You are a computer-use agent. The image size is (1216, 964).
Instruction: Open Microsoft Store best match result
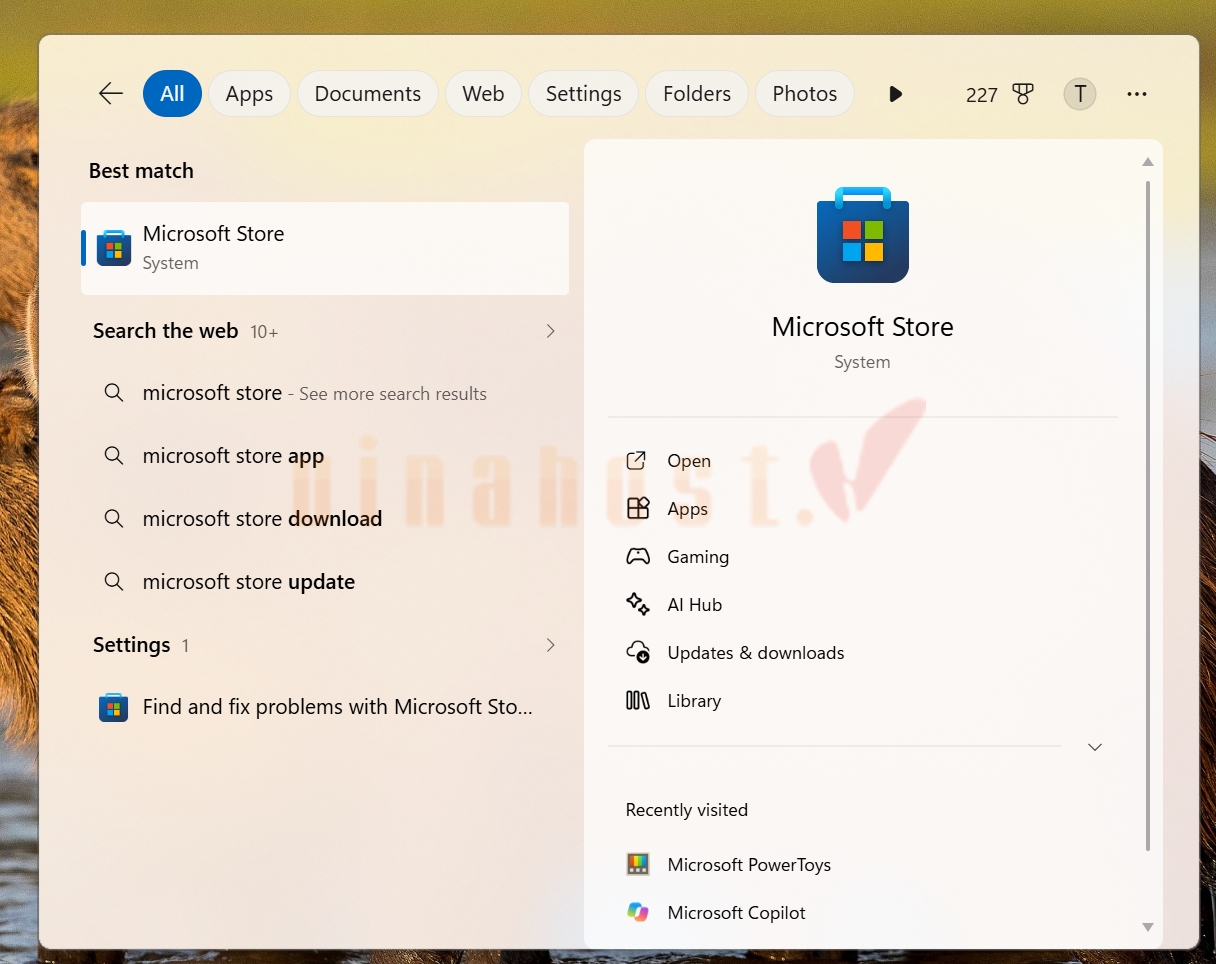point(325,248)
